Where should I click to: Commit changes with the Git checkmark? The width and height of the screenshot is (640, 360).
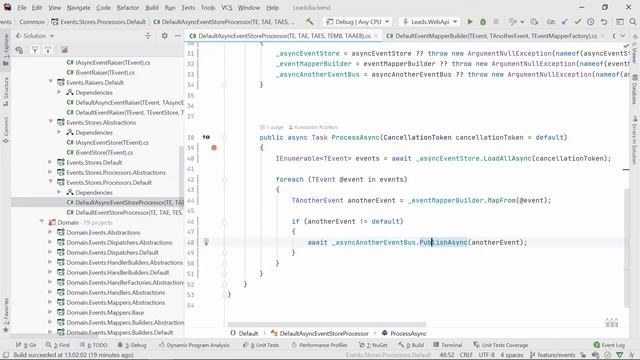[x=578, y=22]
